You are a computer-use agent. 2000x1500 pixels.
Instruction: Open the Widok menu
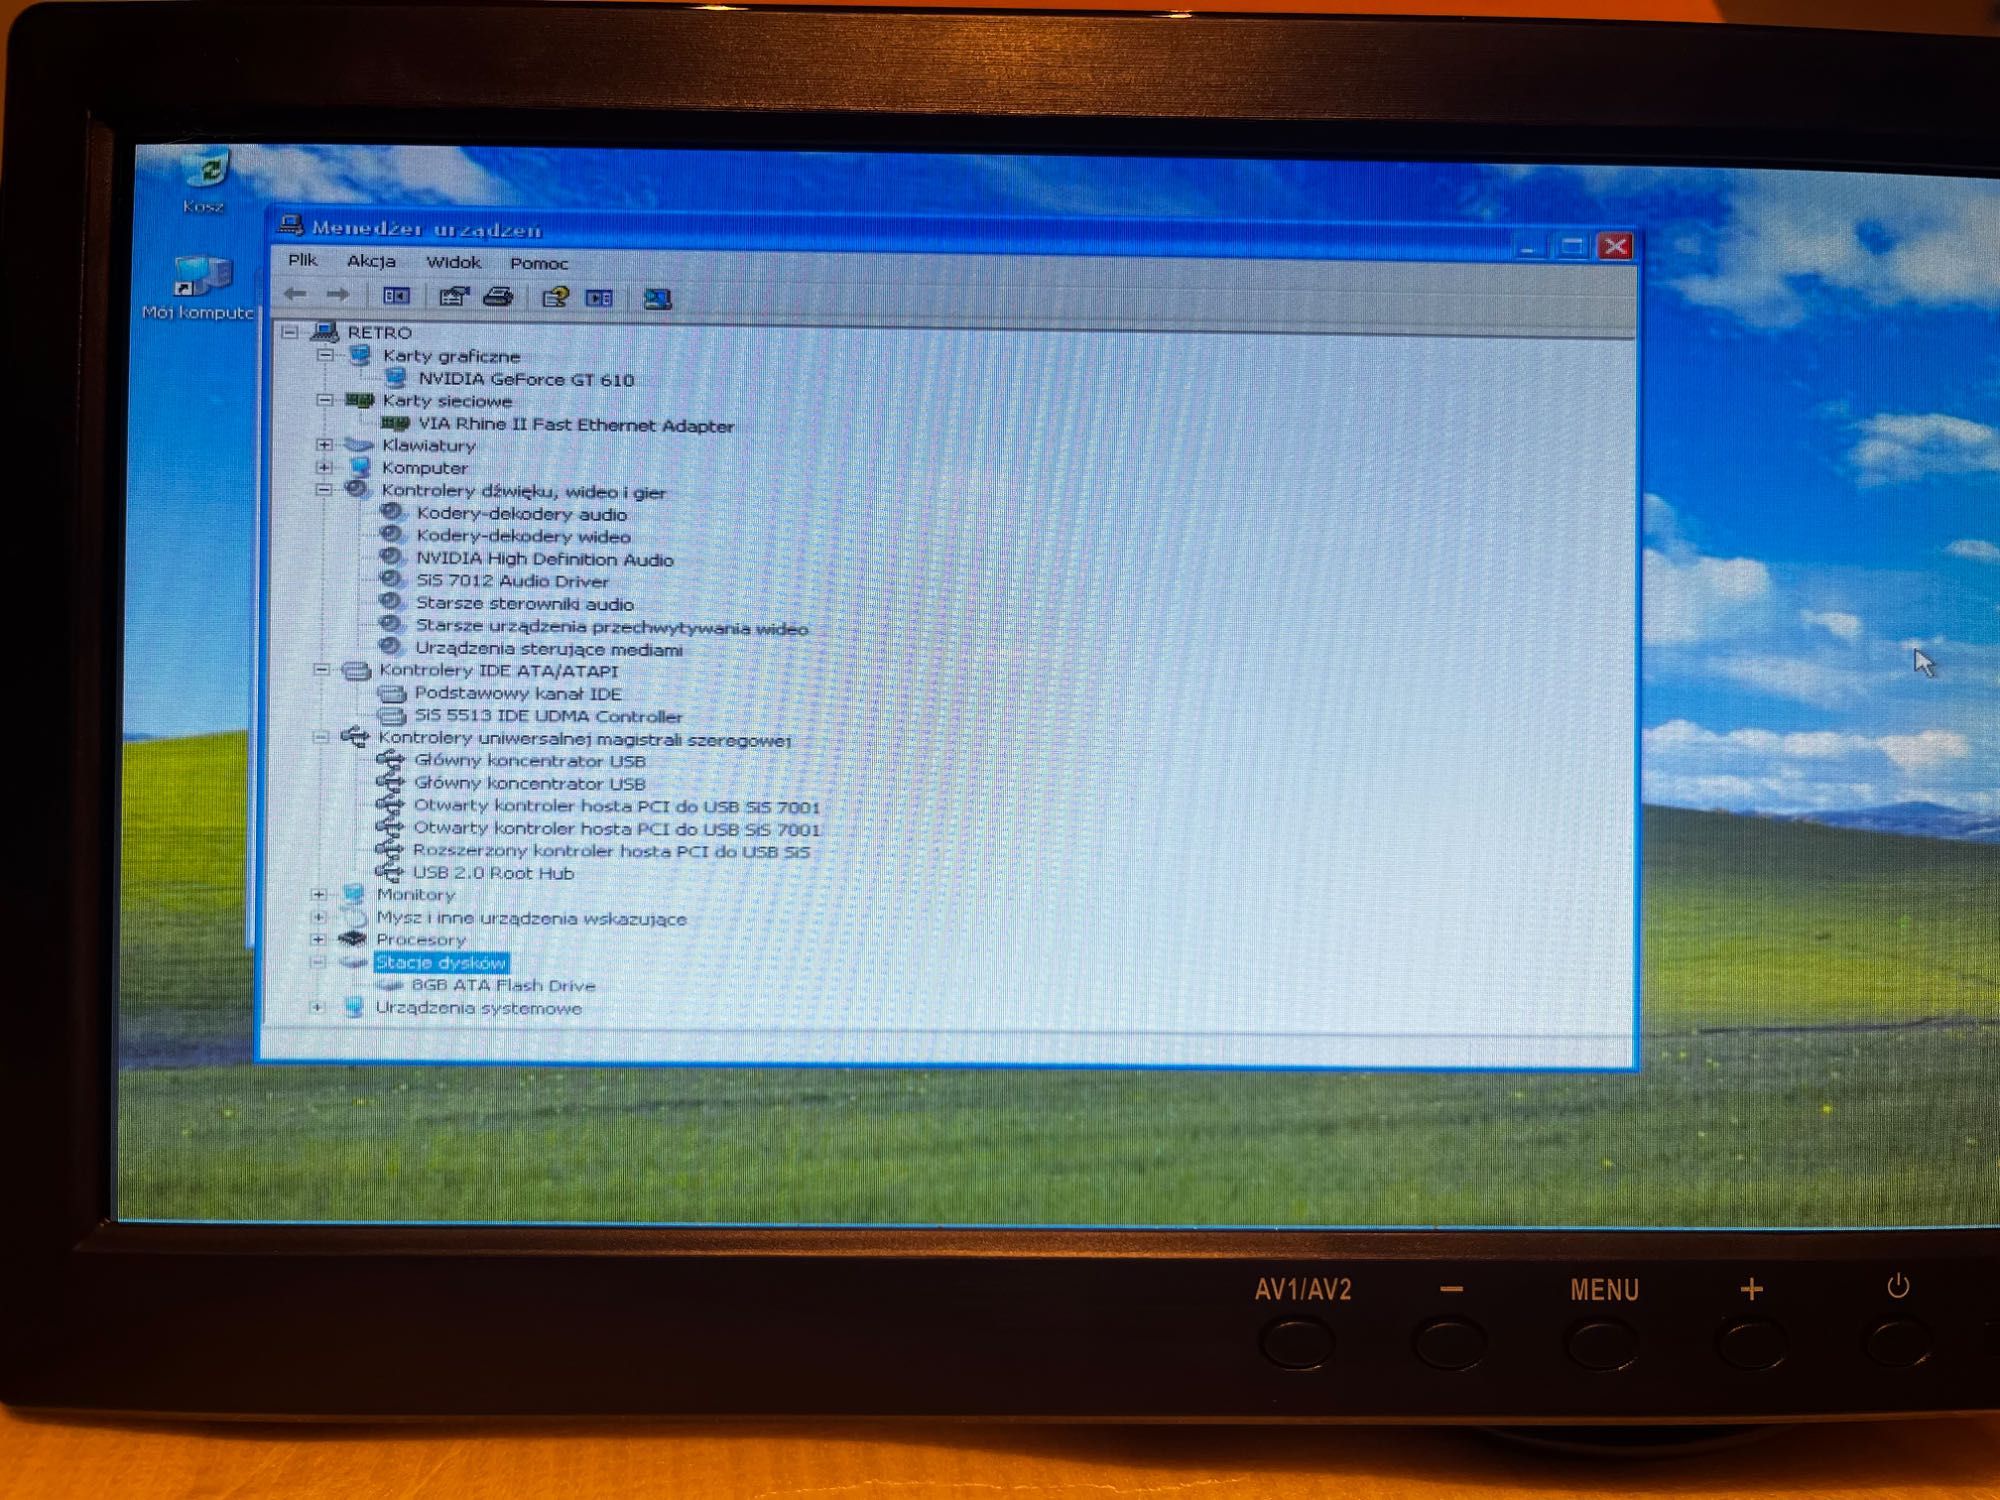(x=453, y=262)
